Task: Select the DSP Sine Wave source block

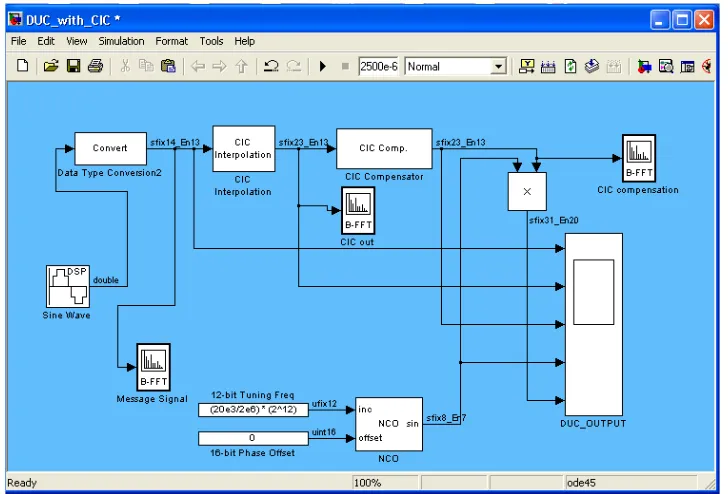Action: (x=68, y=286)
